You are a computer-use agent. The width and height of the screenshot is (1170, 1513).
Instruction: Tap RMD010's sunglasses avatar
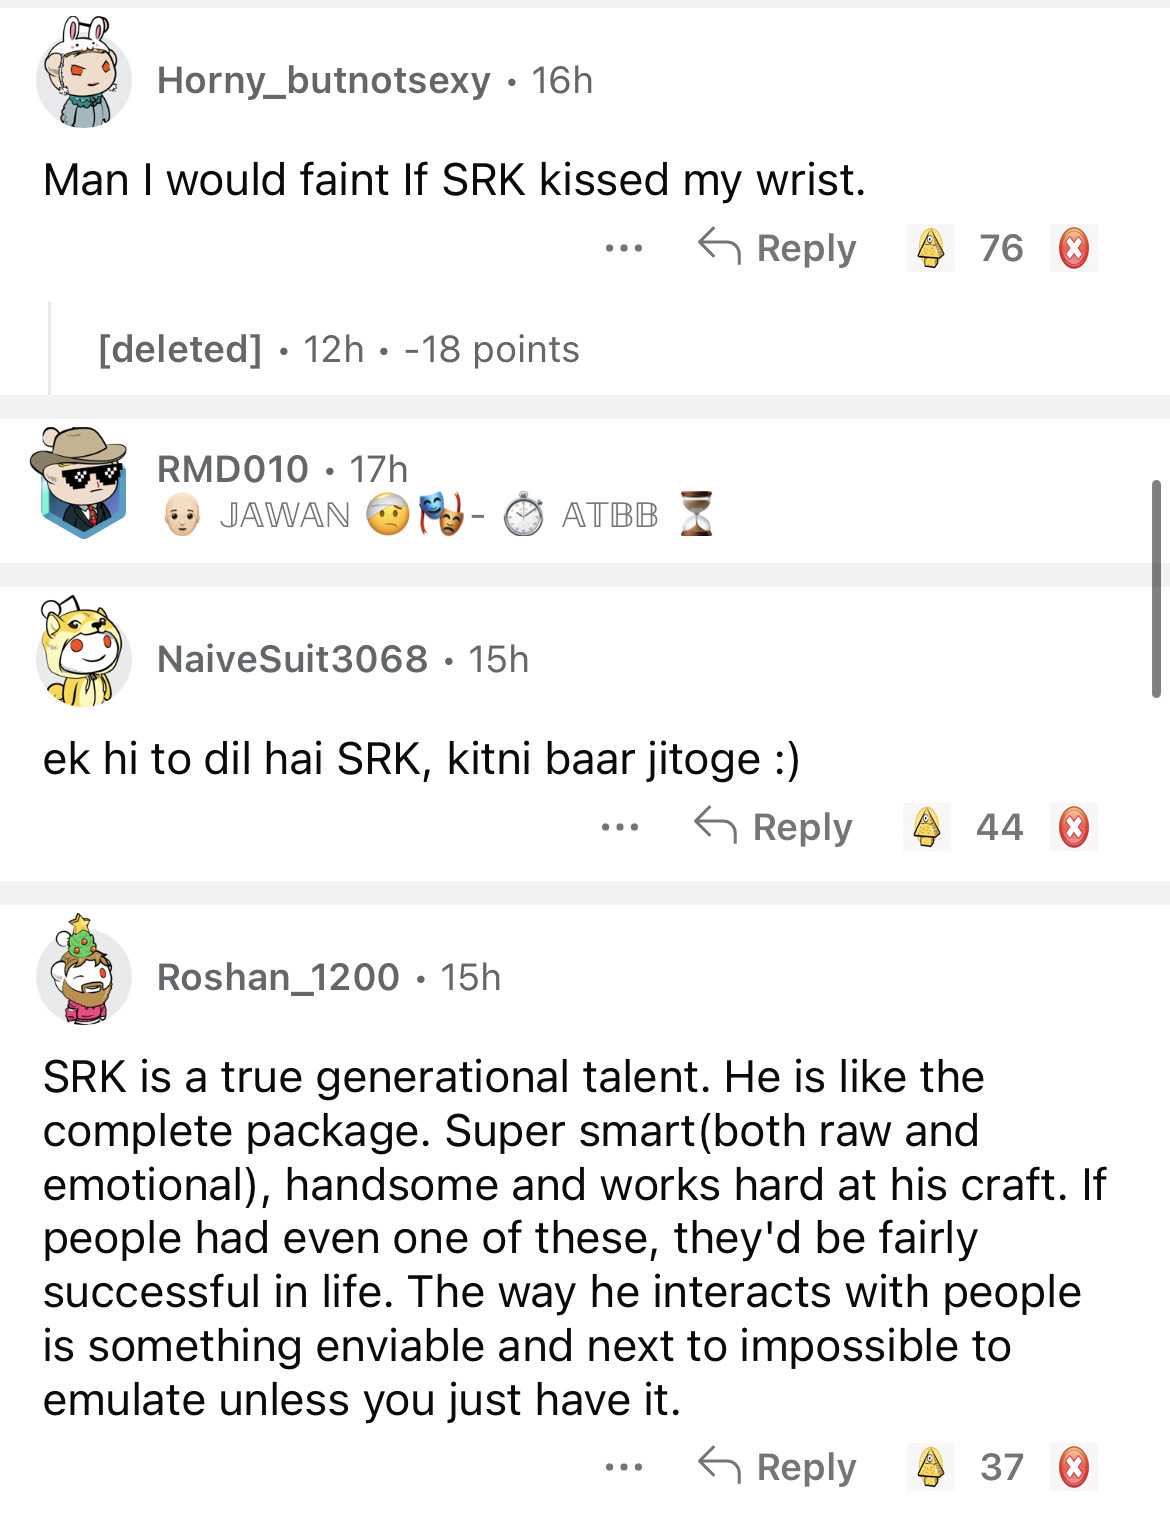80,483
